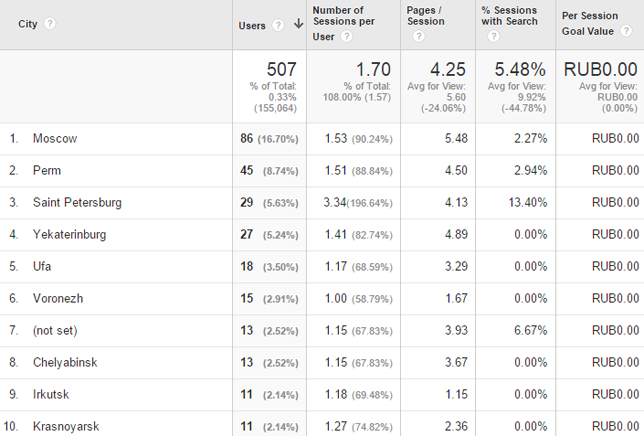The image size is (644, 436).
Task: Open help icon under % Sessions with Search
Action: (x=494, y=37)
